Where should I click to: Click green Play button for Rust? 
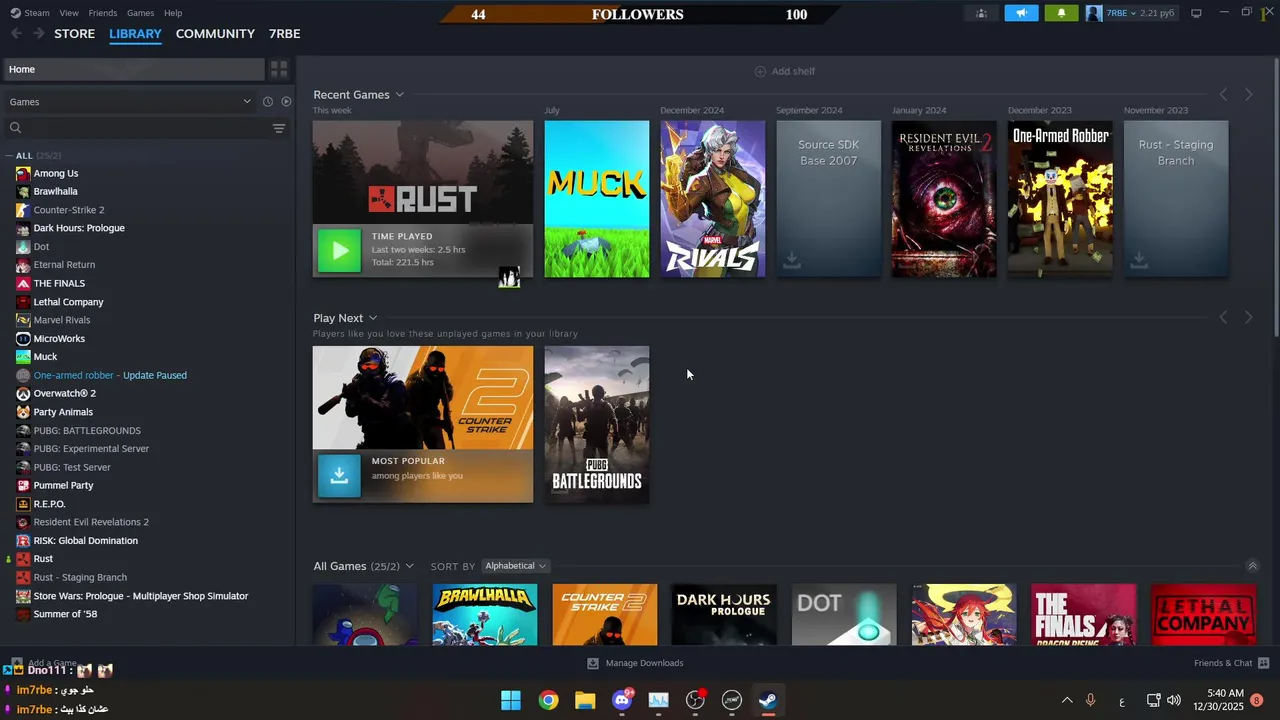pos(339,250)
